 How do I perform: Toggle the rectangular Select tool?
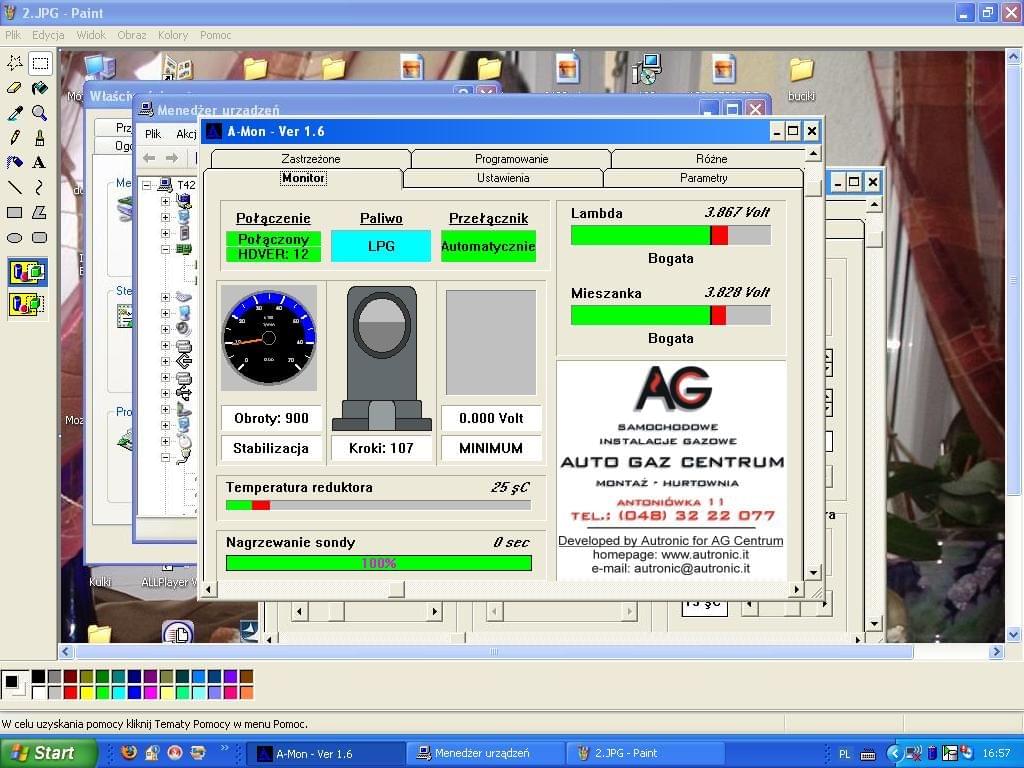coord(40,63)
